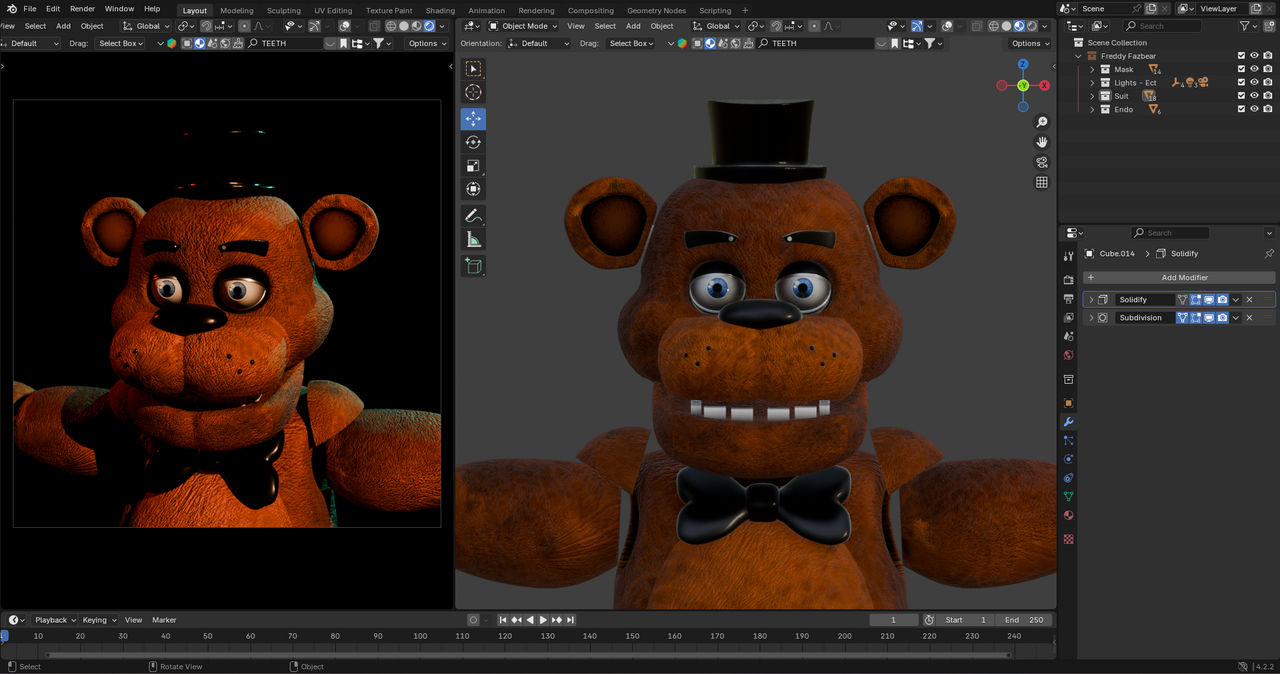
Task: Jump to the timeline end frame button
Action: click(x=570, y=620)
